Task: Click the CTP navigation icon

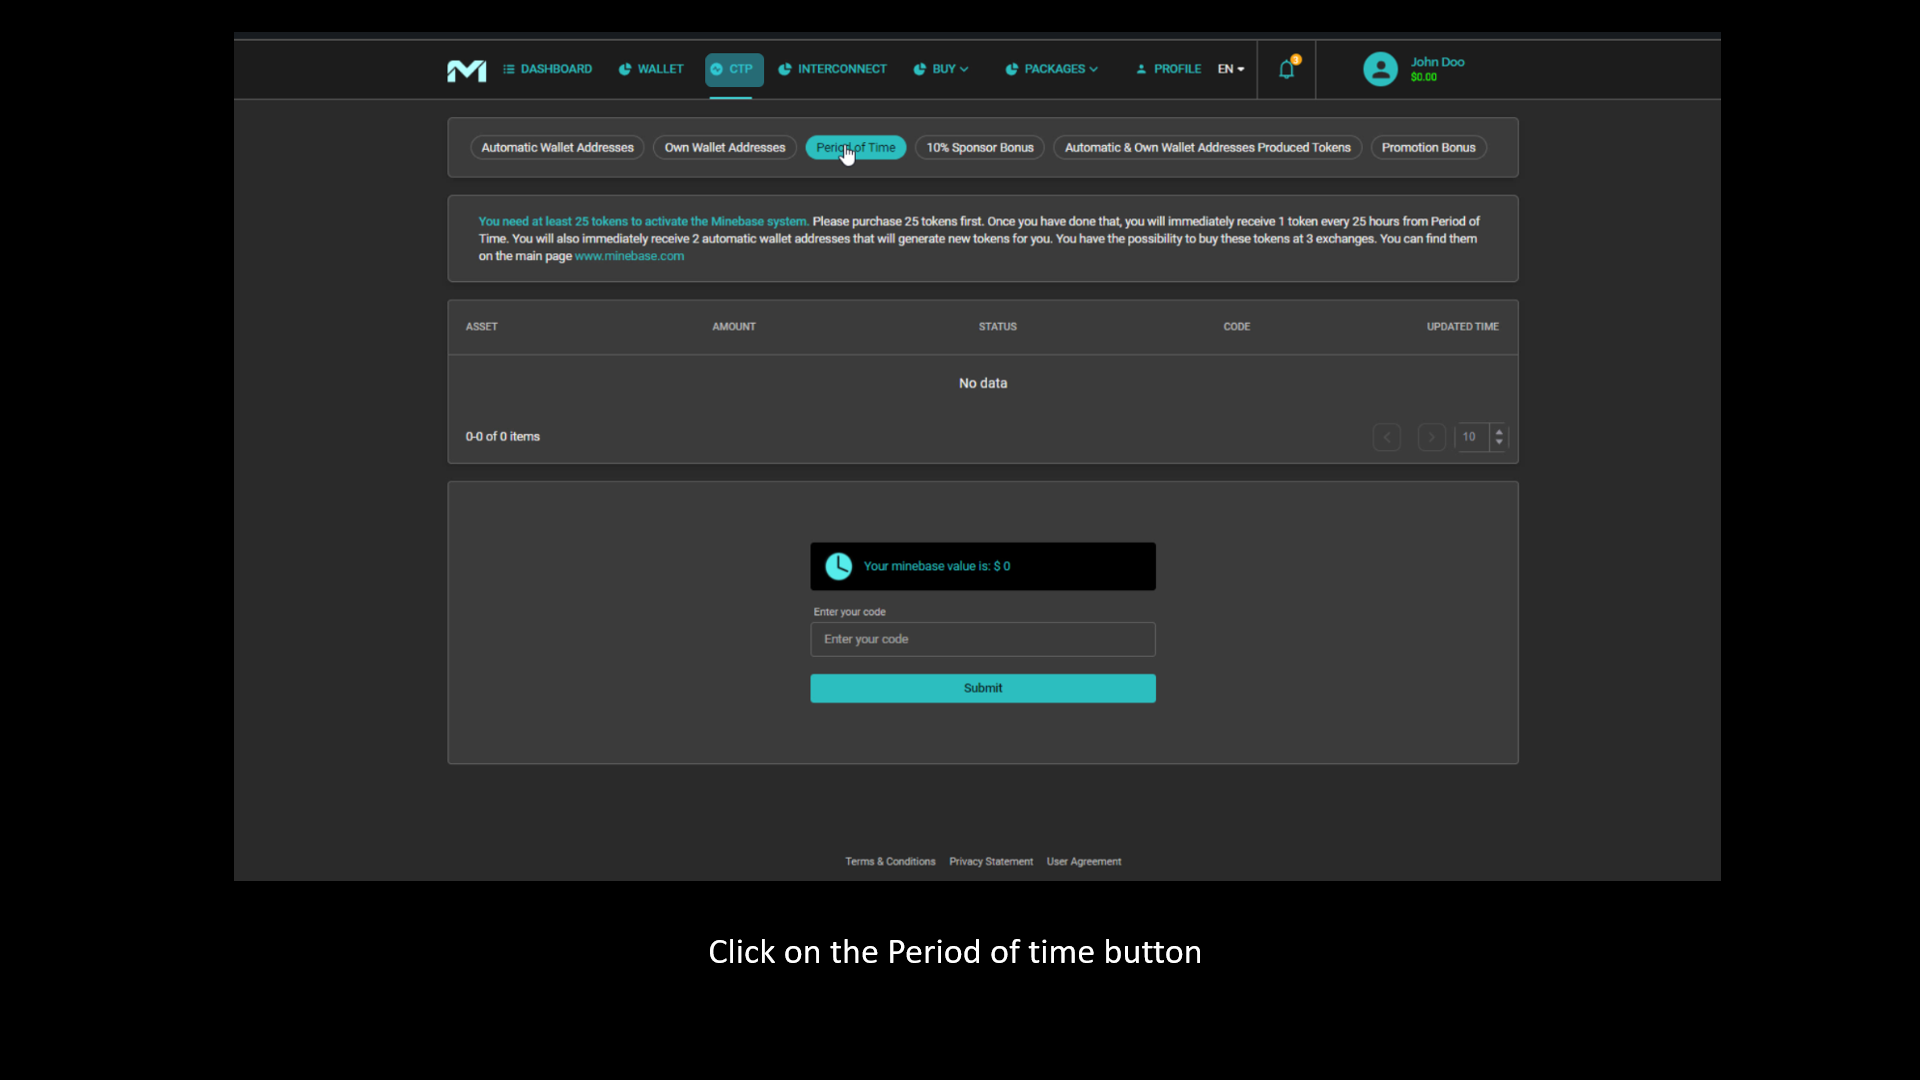Action: (717, 69)
